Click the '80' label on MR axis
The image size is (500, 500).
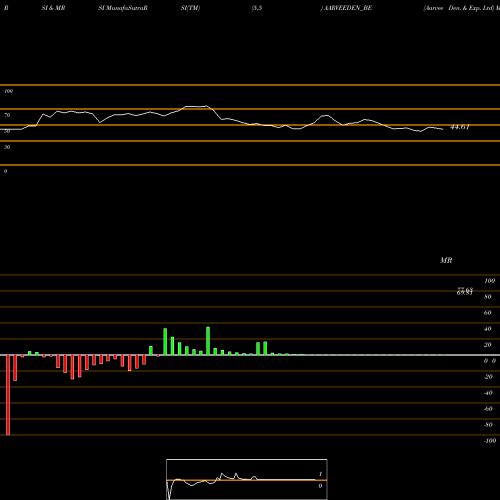tap(488, 297)
